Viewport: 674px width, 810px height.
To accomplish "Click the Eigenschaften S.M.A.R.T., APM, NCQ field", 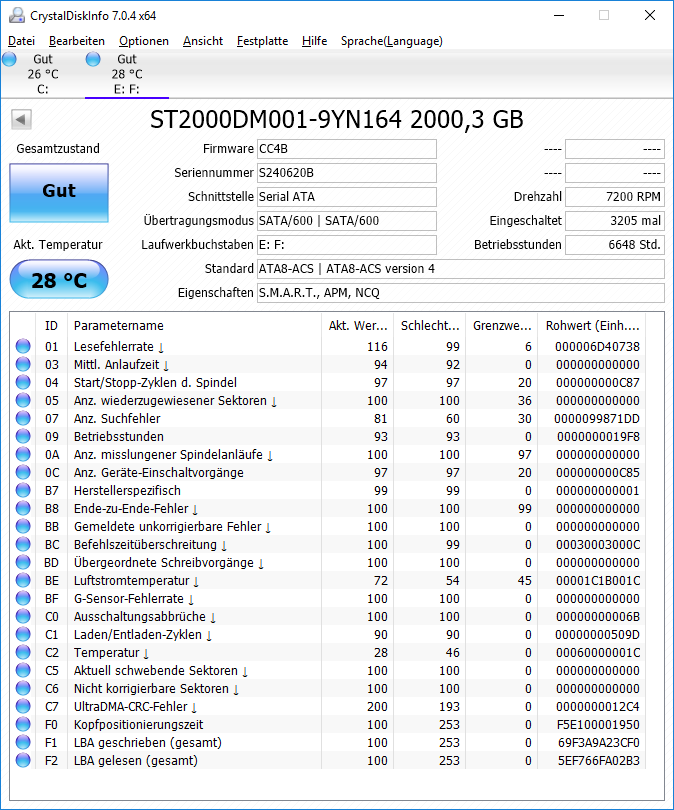I will tap(461, 293).
